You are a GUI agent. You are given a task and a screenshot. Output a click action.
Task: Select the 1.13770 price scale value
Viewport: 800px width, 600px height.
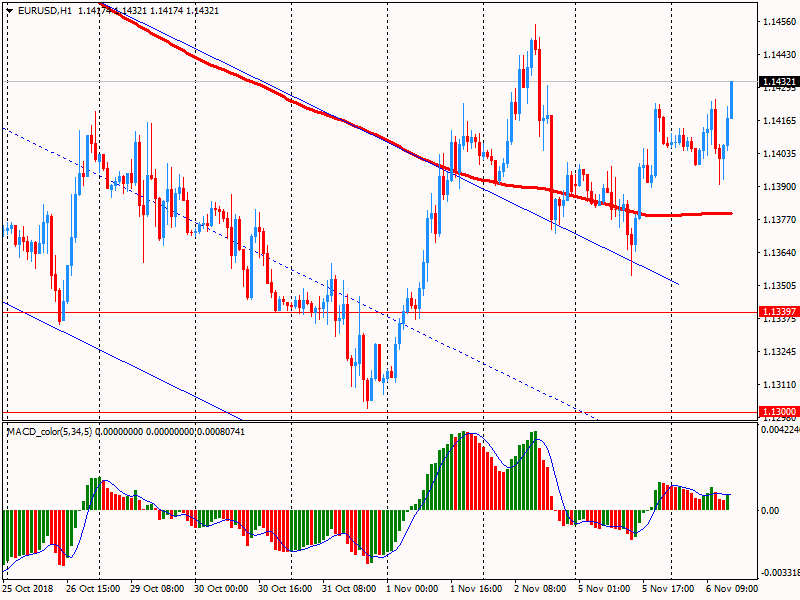click(778, 219)
